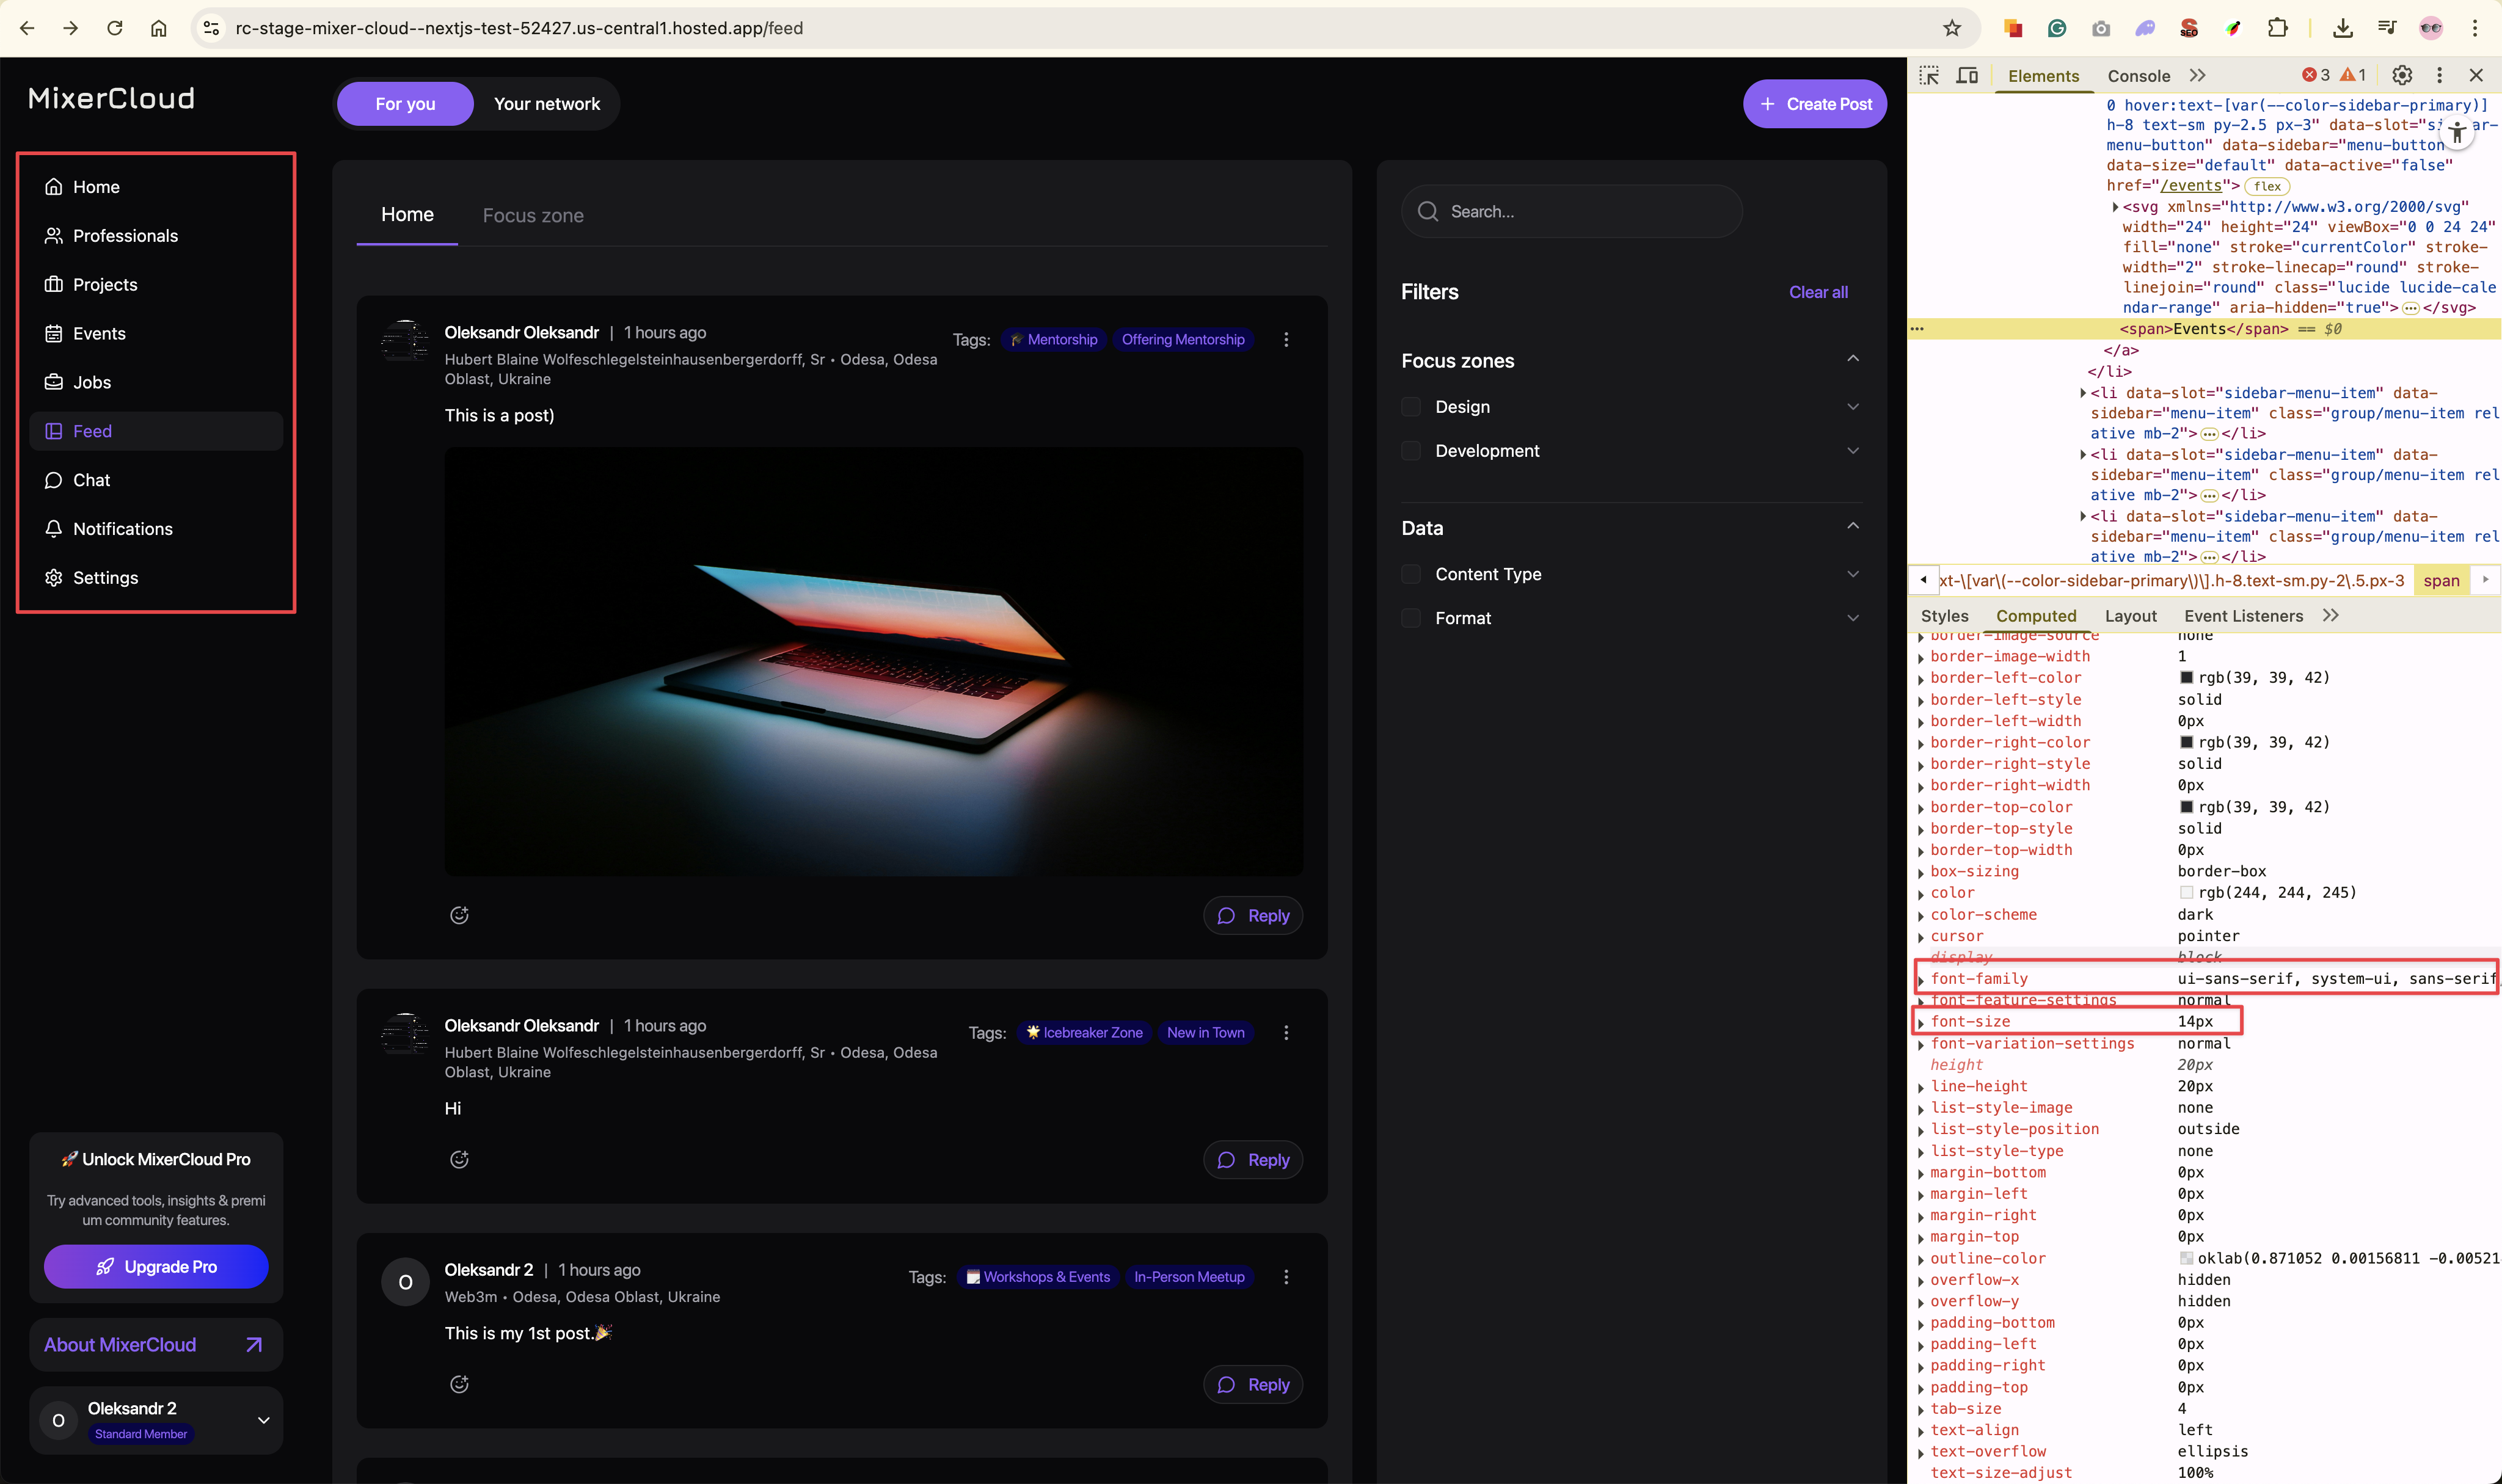Click DevTools inspect element picker icon
The height and width of the screenshot is (1484, 2502).
pyautogui.click(x=1929, y=76)
